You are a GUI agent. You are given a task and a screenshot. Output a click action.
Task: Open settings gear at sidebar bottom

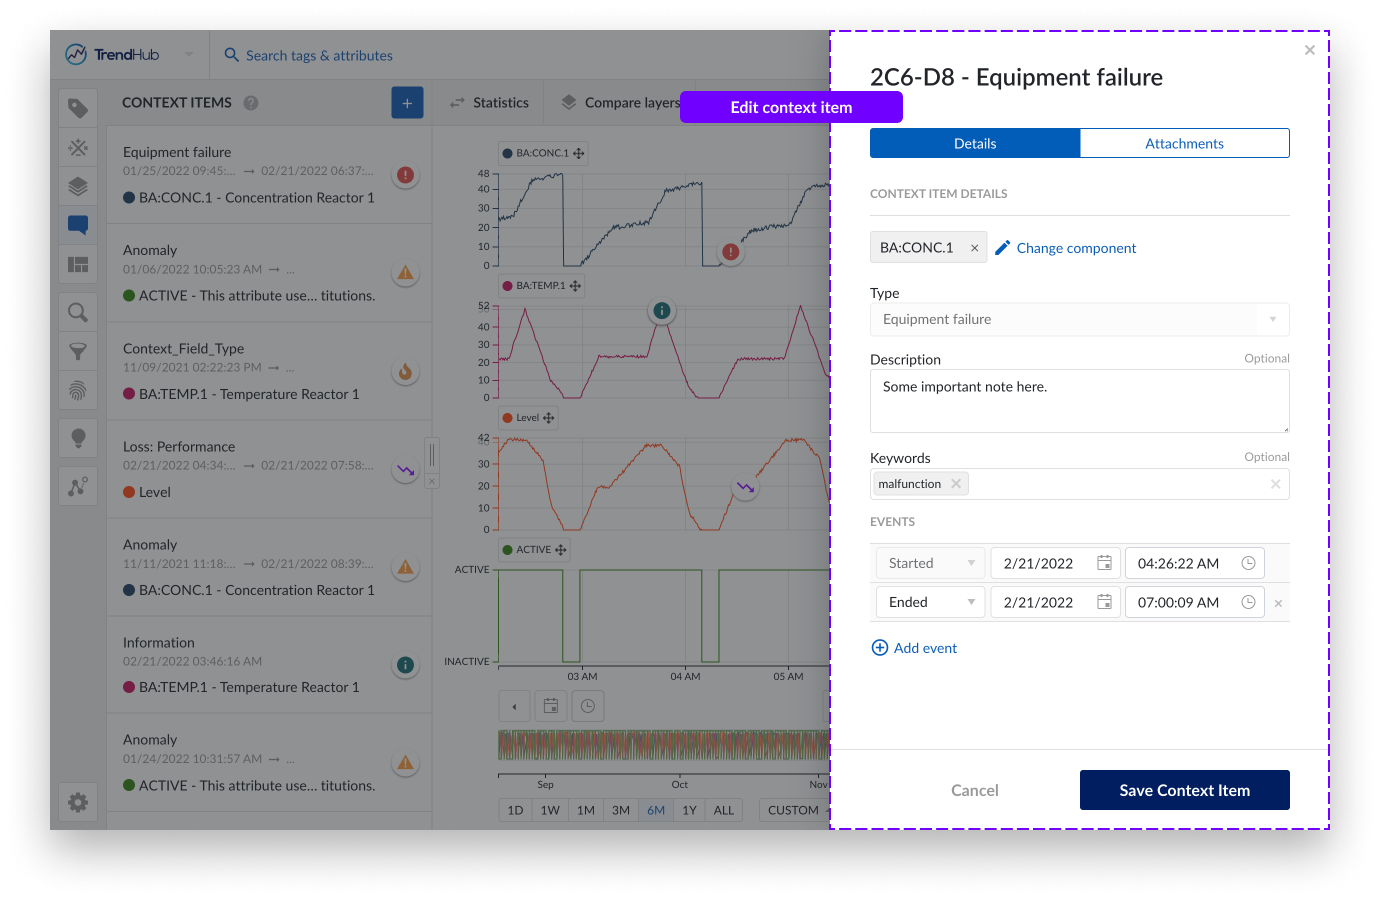[x=78, y=802]
